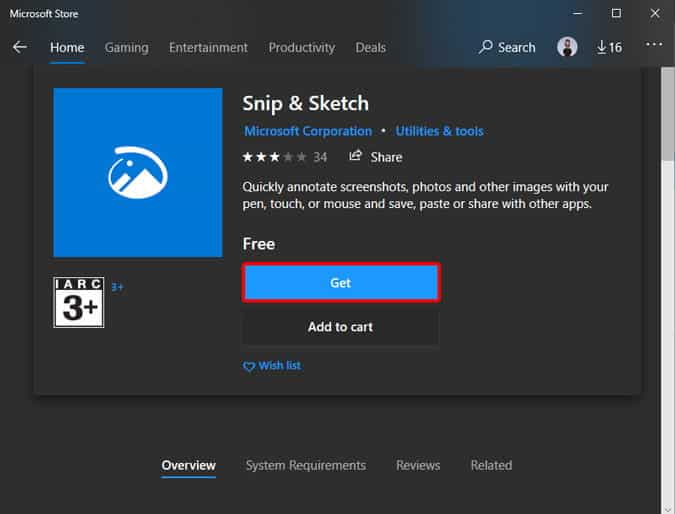
Task: Click the 'Snip & Sketch' app title
Action: click(306, 104)
